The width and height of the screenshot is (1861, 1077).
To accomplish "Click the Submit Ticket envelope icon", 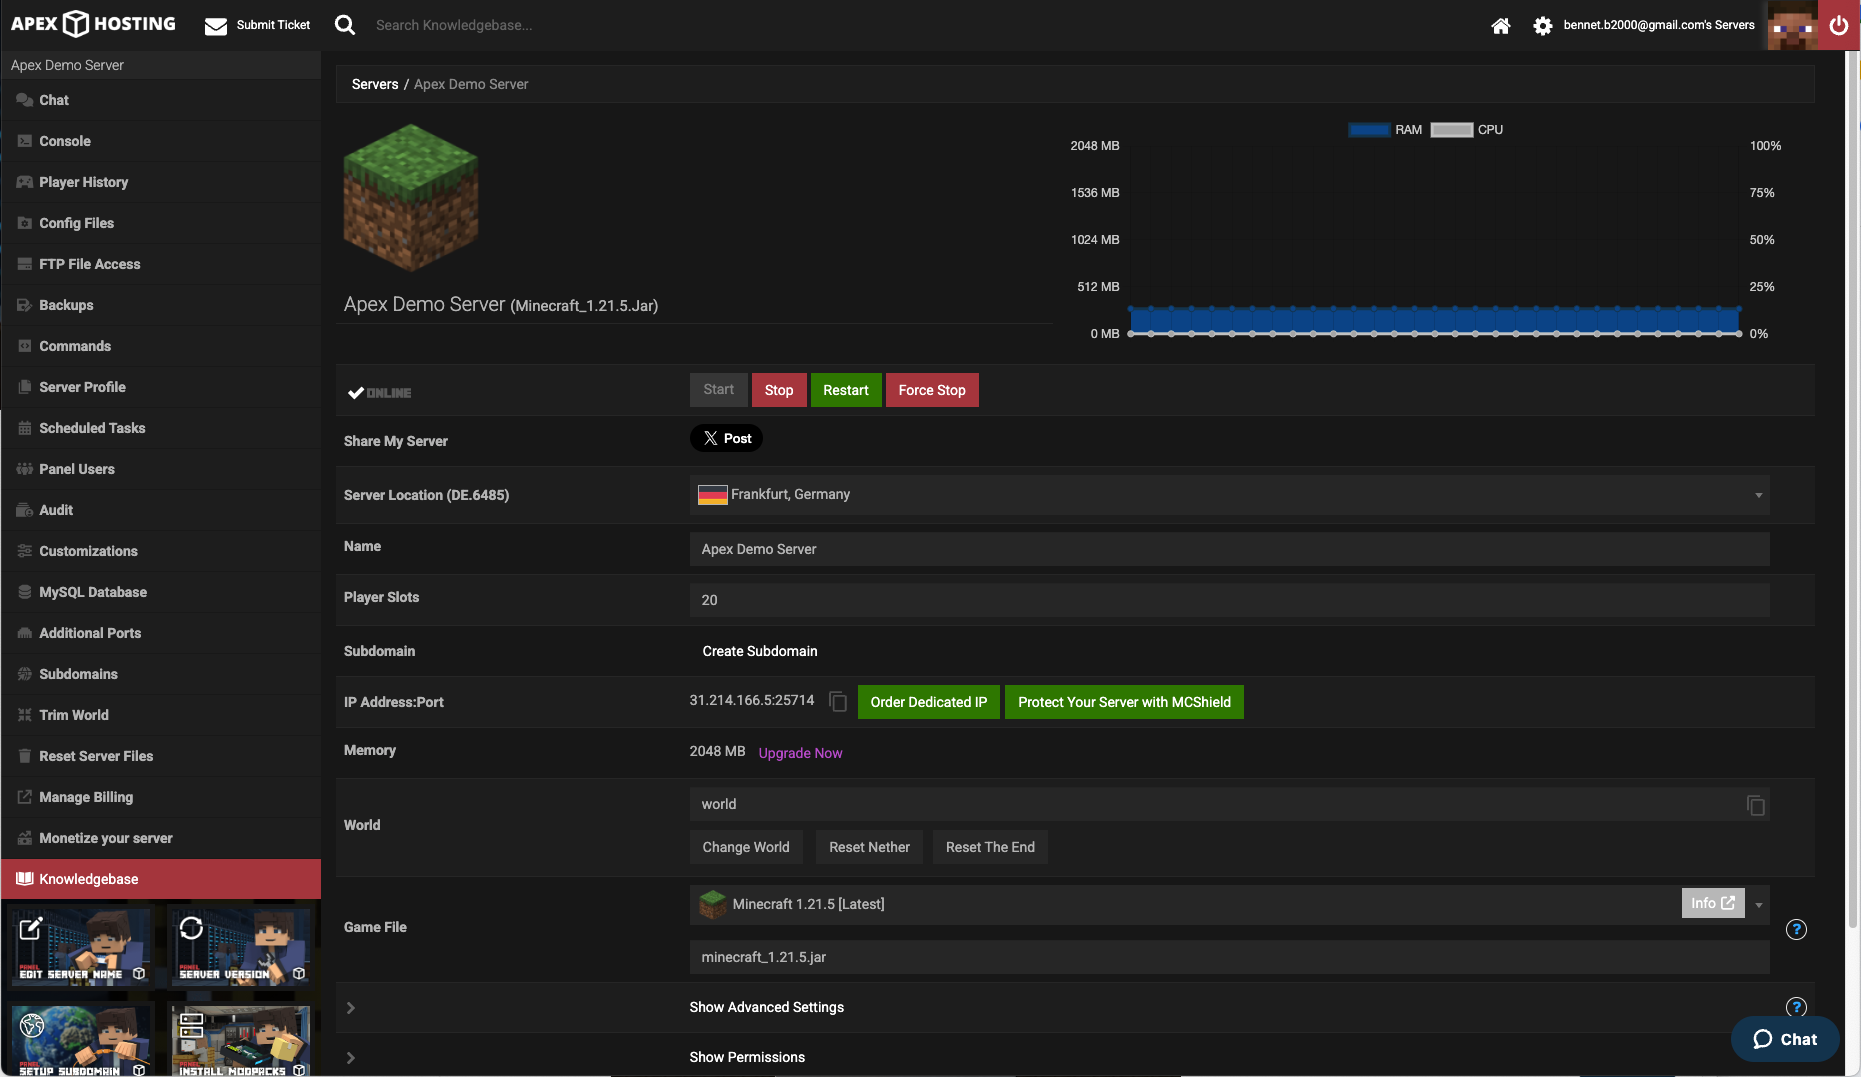I will click(216, 26).
